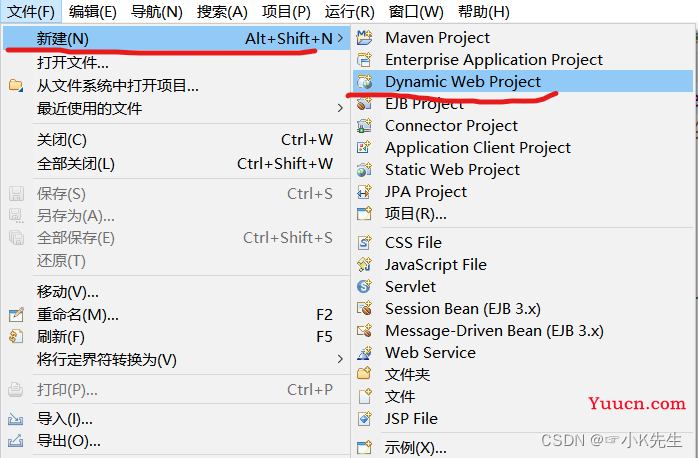698x458 pixels.
Task: Click the Application Client Project icon
Action: coord(365,148)
